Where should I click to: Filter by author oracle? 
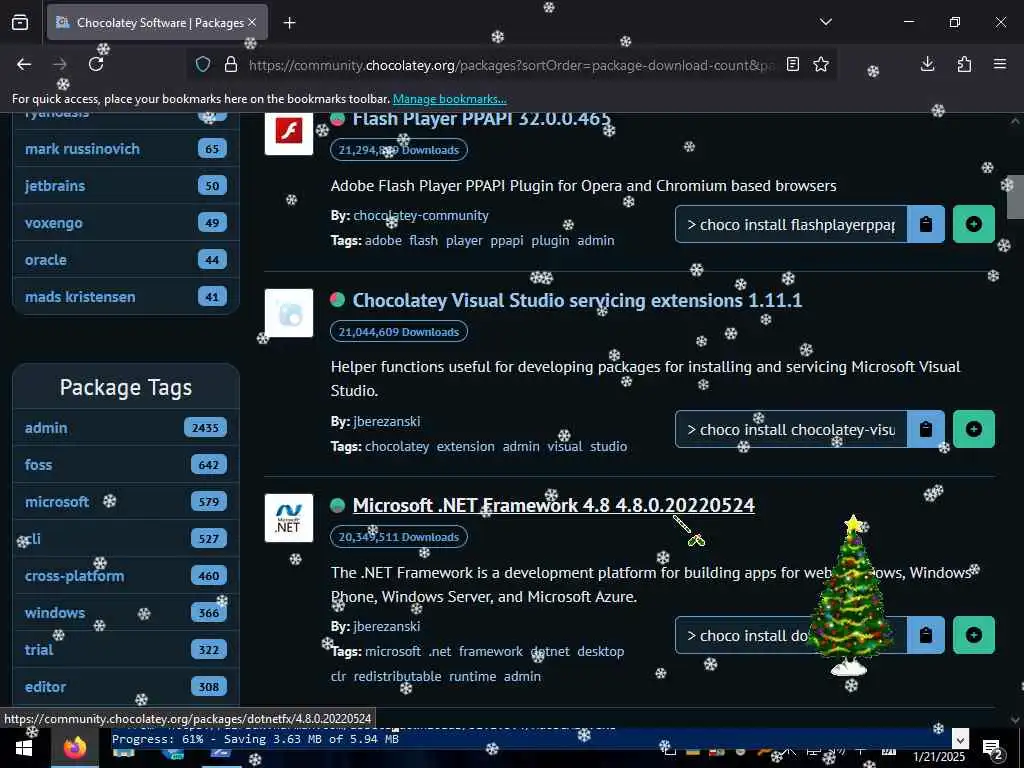(x=46, y=260)
